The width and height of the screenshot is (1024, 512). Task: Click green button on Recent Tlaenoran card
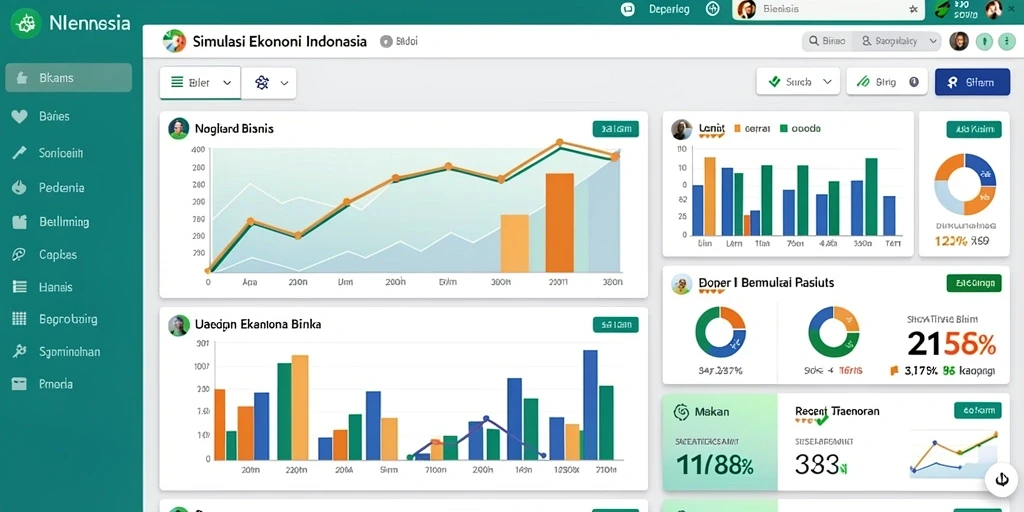pyautogui.click(x=978, y=410)
